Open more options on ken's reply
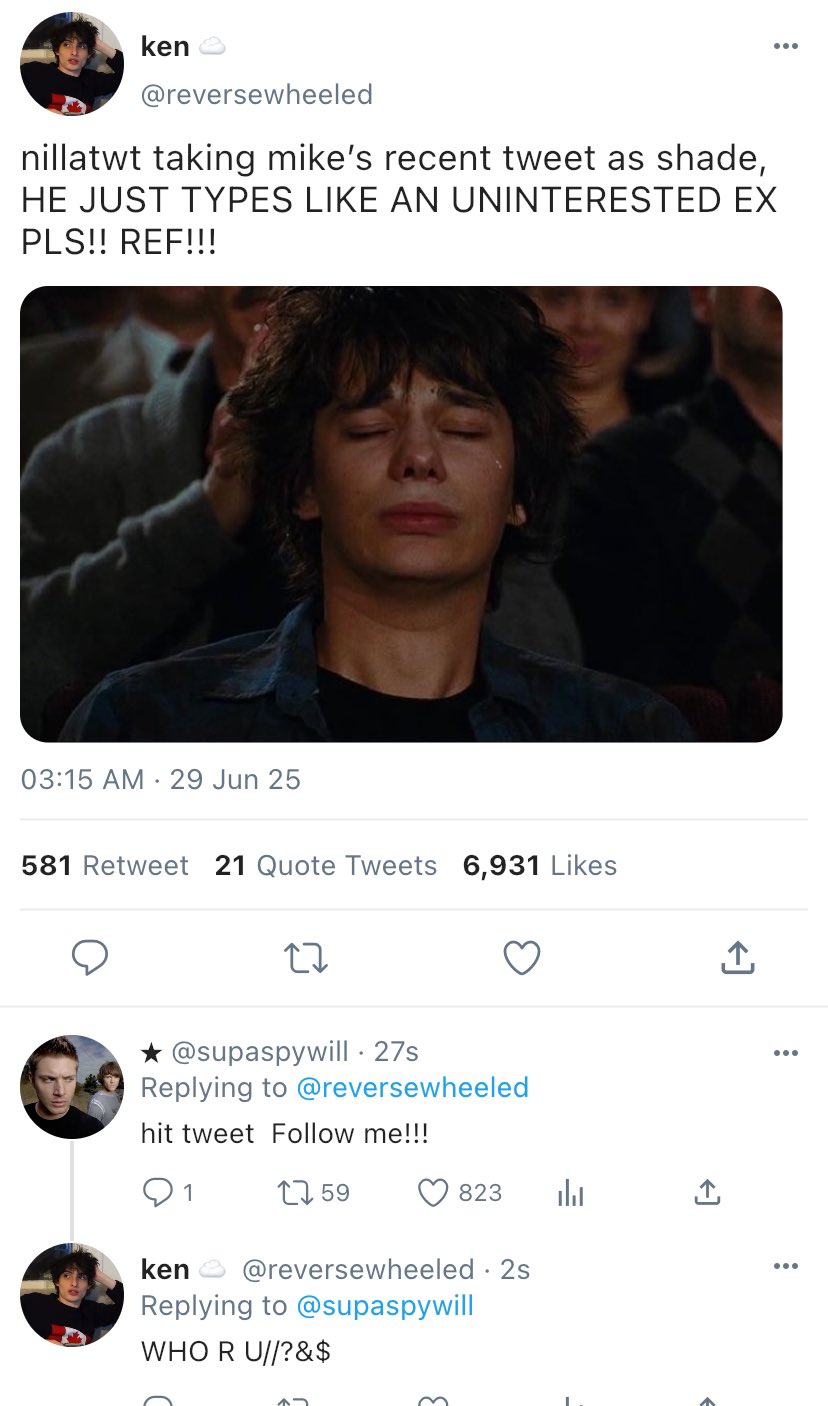This screenshot has height=1406, width=828. click(786, 1268)
